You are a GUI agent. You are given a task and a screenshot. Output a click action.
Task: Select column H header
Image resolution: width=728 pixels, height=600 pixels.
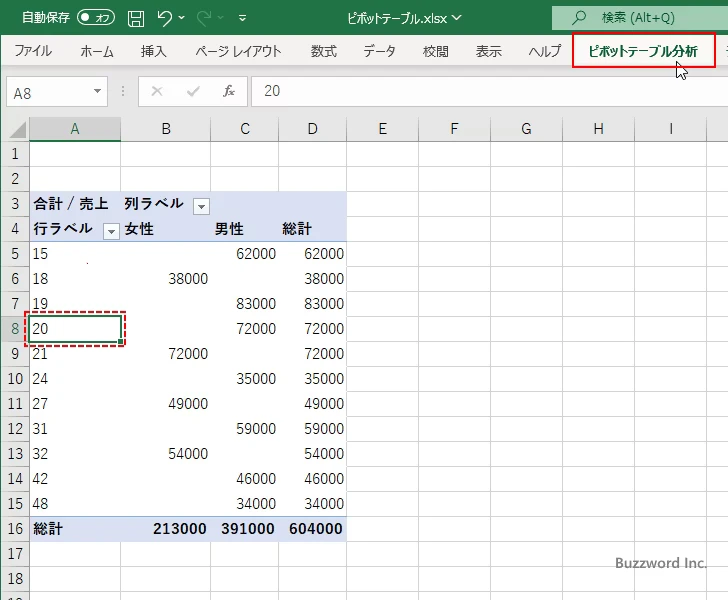[x=598, y=129]
